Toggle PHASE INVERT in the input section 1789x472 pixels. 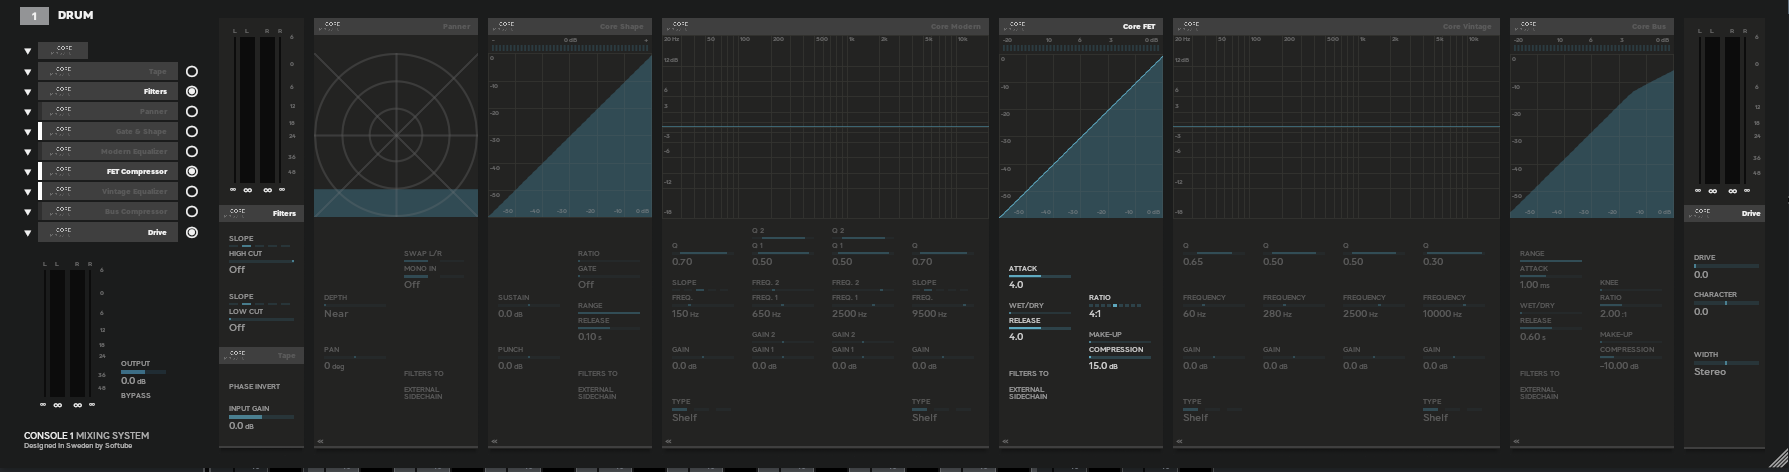(254, 387)
